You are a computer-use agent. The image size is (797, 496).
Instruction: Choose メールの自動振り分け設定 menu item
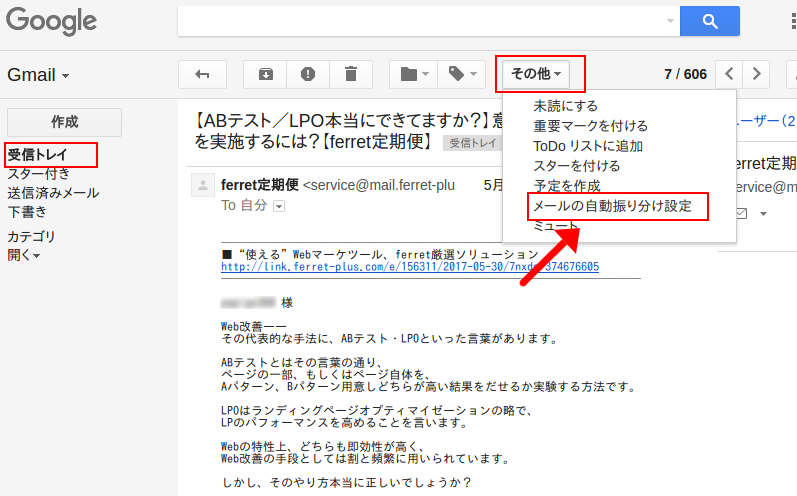pos(612,206)
